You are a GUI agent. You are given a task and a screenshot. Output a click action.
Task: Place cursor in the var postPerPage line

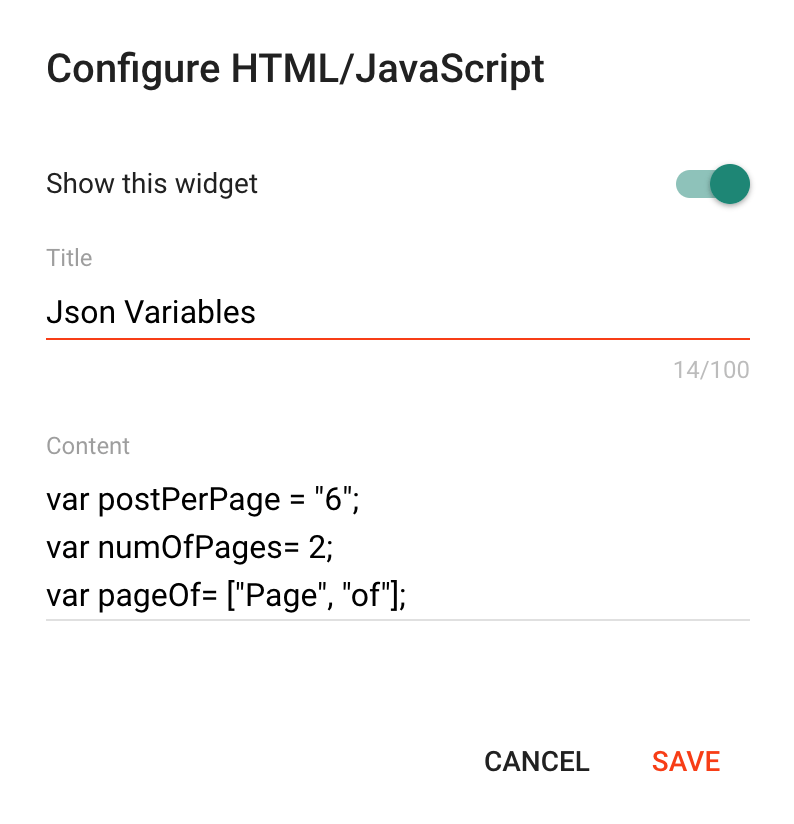[203, 499]
